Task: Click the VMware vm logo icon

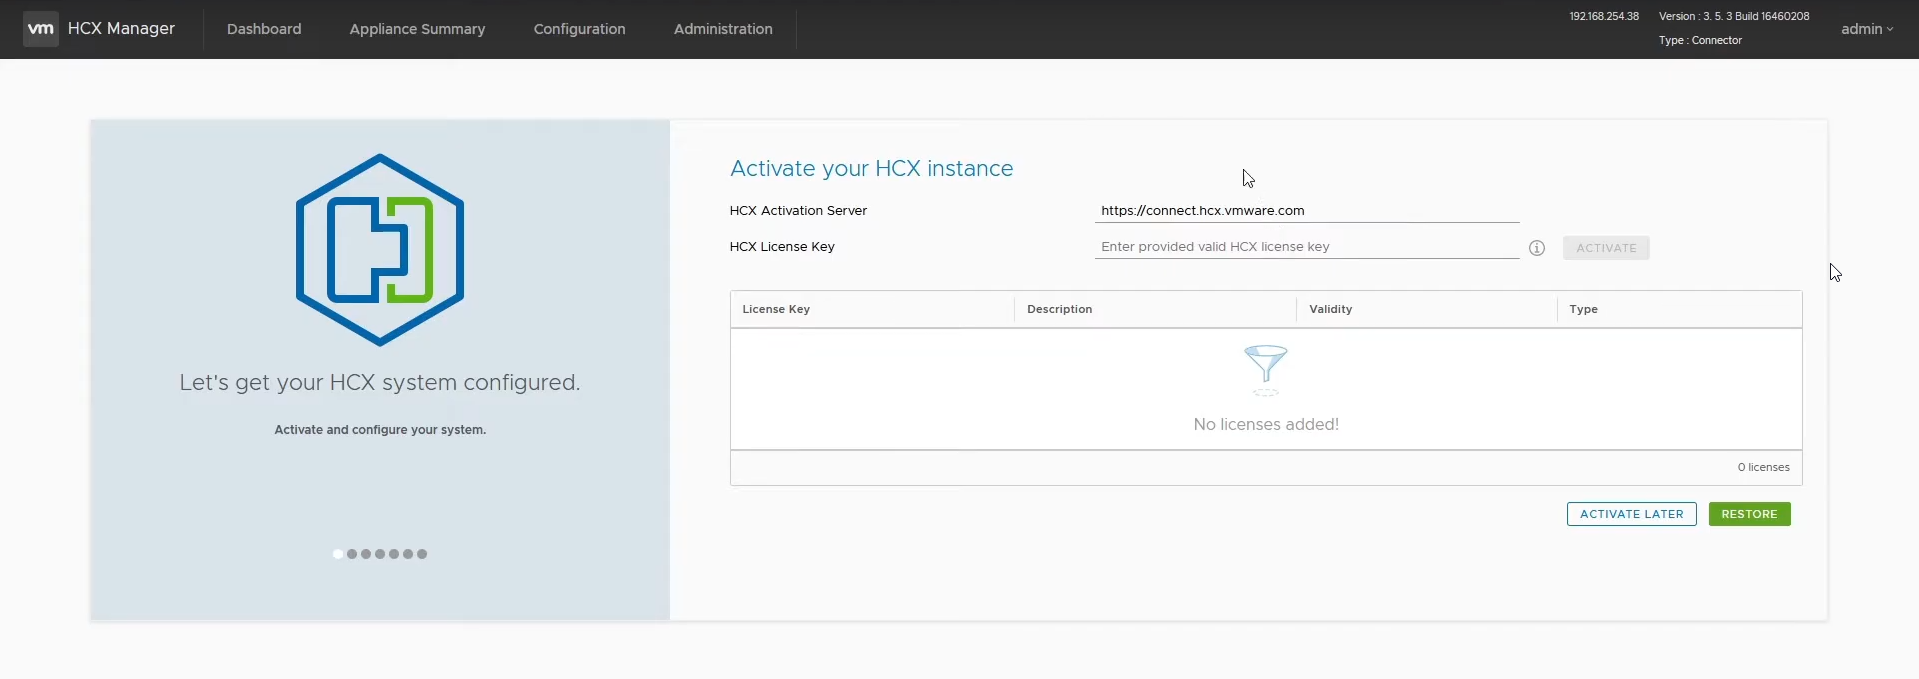Action: tap(40, 29)
